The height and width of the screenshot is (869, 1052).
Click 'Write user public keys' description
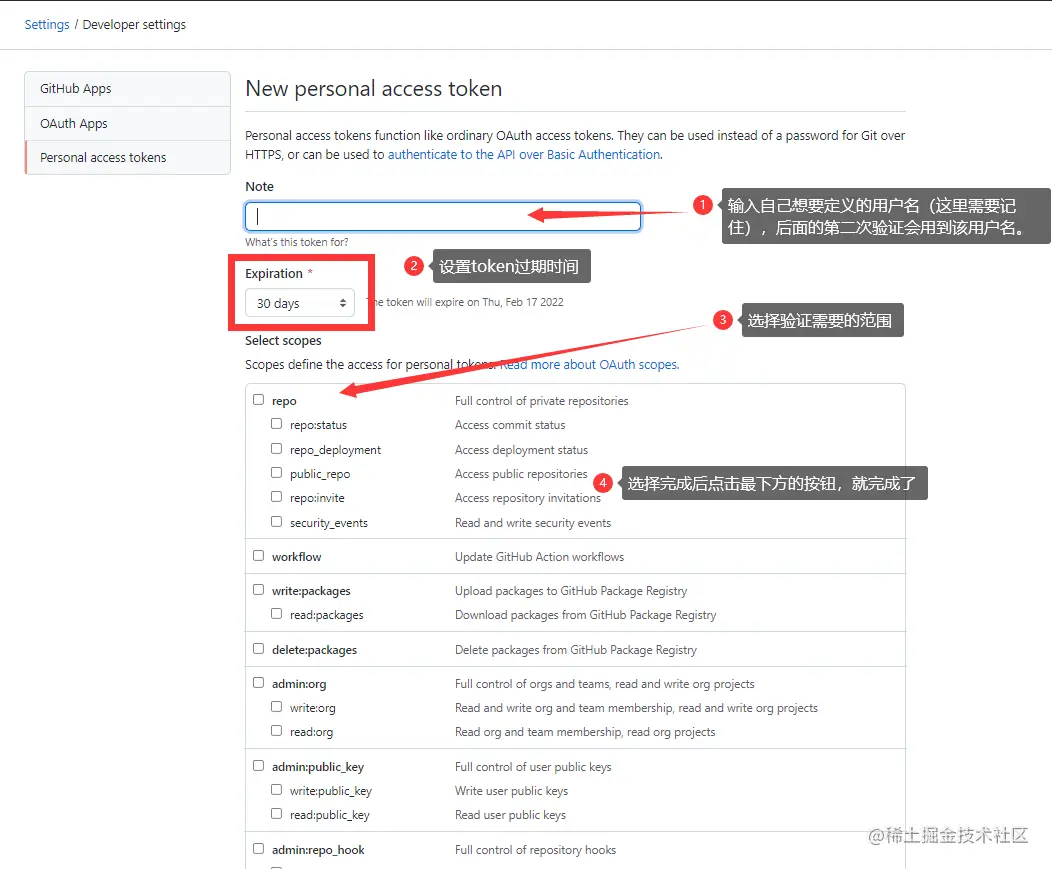(x=511, y=791)
